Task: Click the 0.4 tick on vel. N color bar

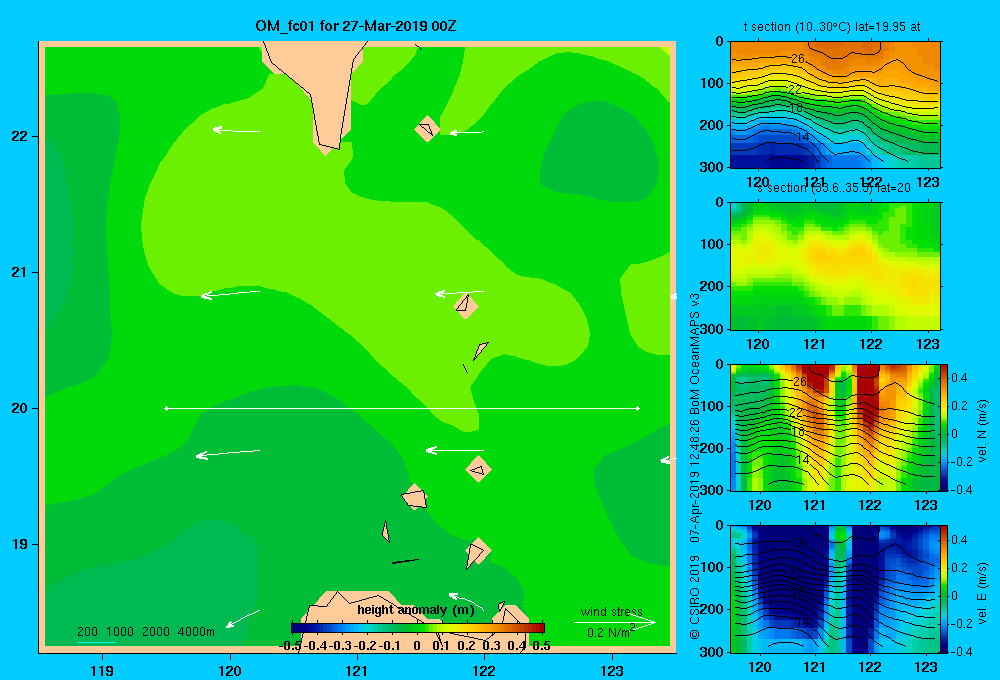Action: [959, 378]
